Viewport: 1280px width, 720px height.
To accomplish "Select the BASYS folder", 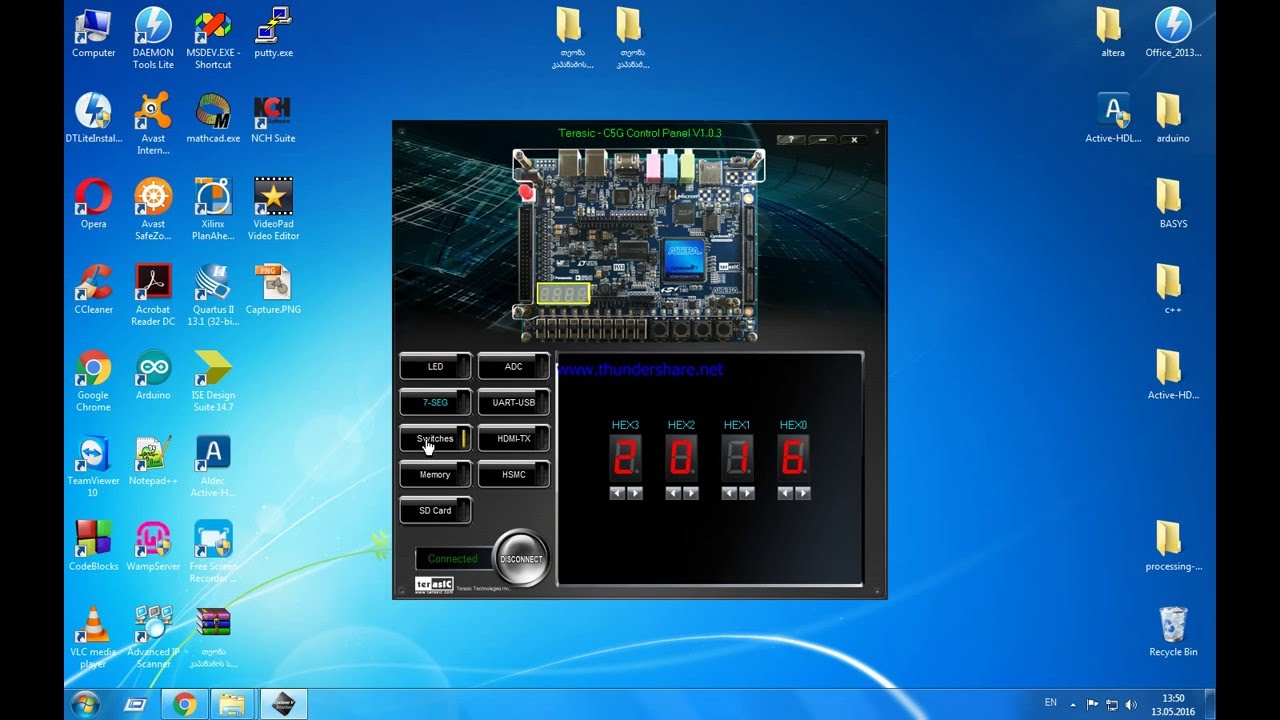I will pyautogui.click(x=1173, y=204).
